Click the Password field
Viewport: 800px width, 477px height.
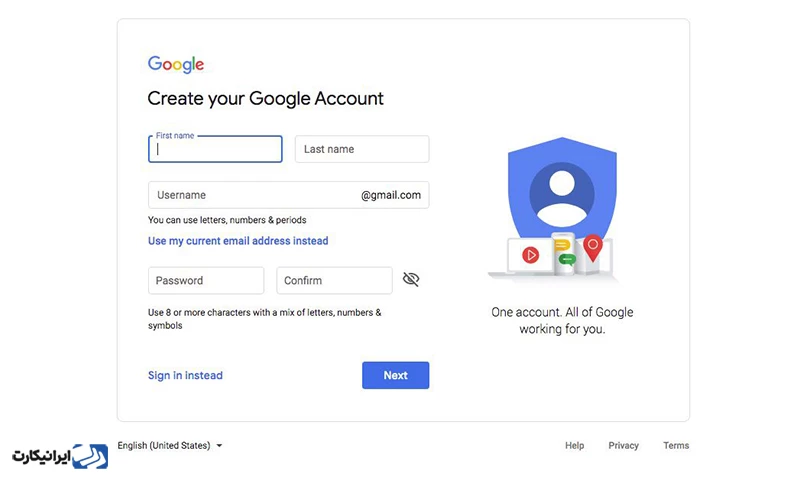(x=206, y=281)
